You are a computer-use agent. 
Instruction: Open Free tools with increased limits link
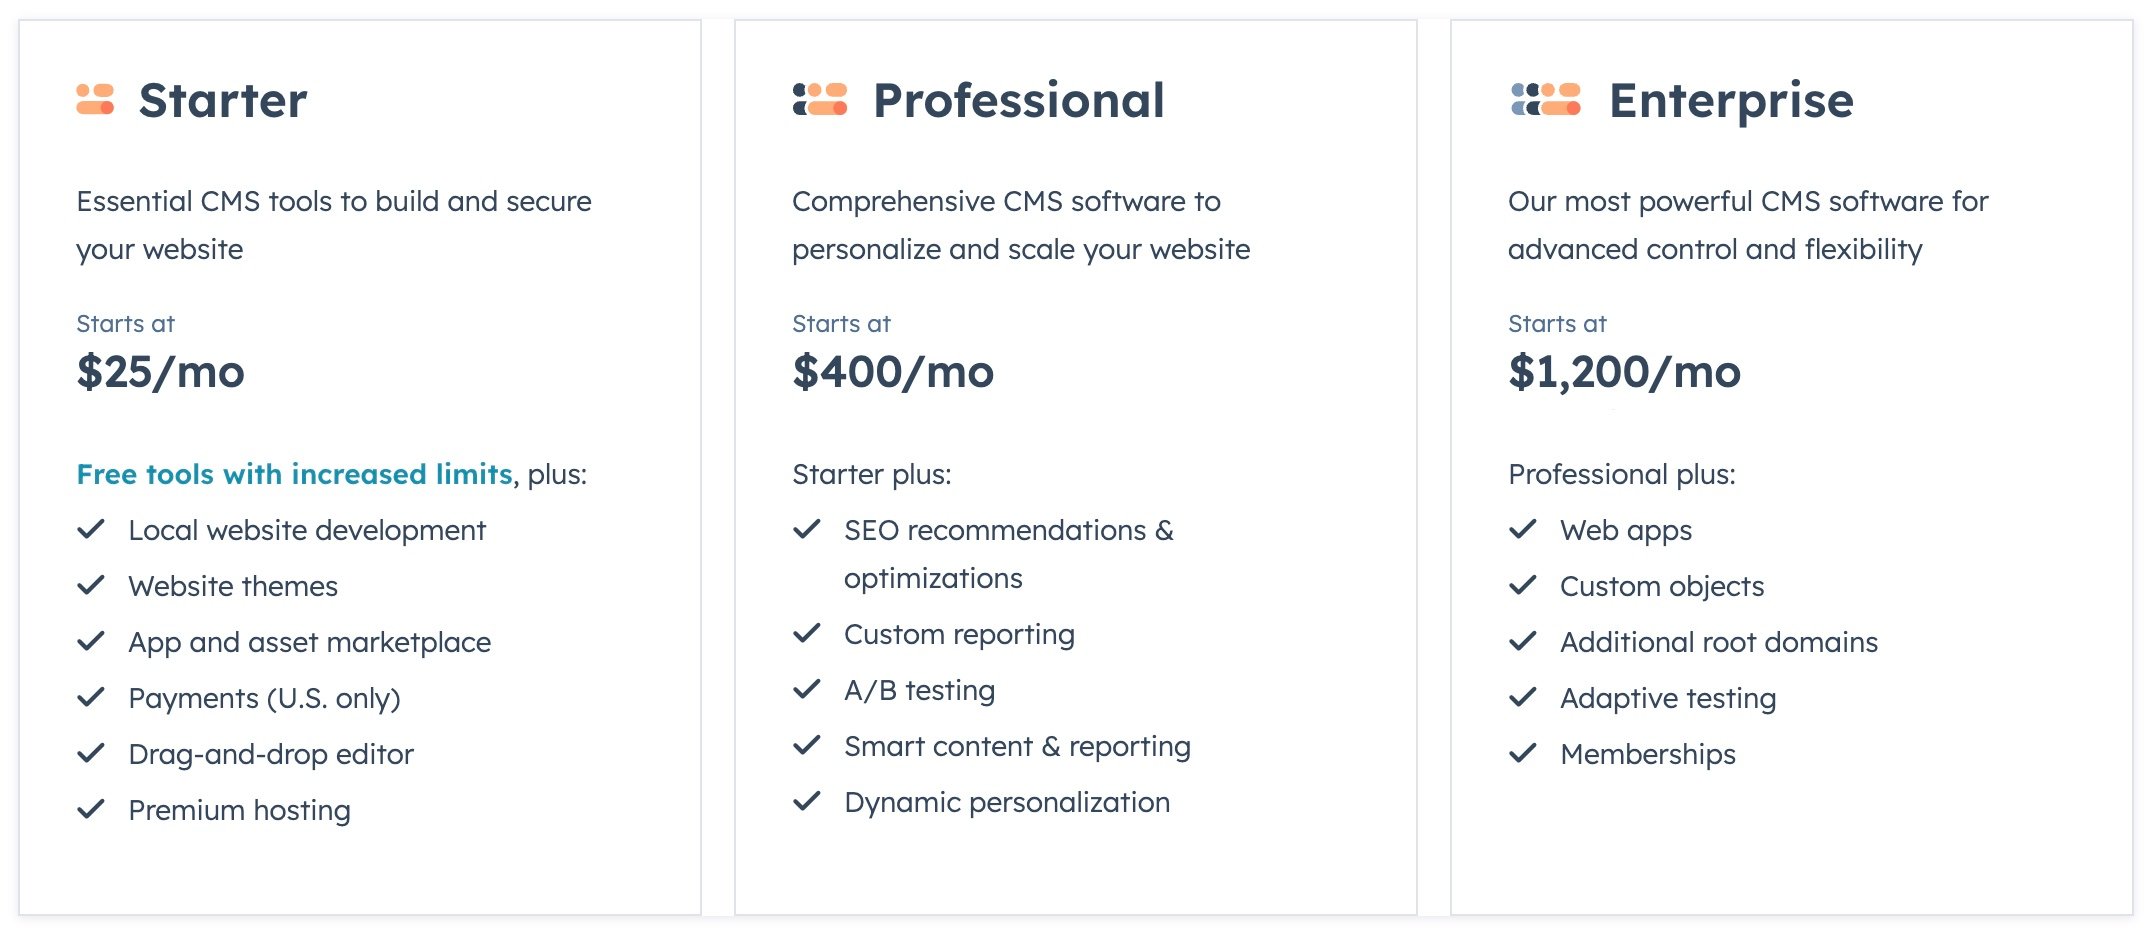click(x=294, y=474)
